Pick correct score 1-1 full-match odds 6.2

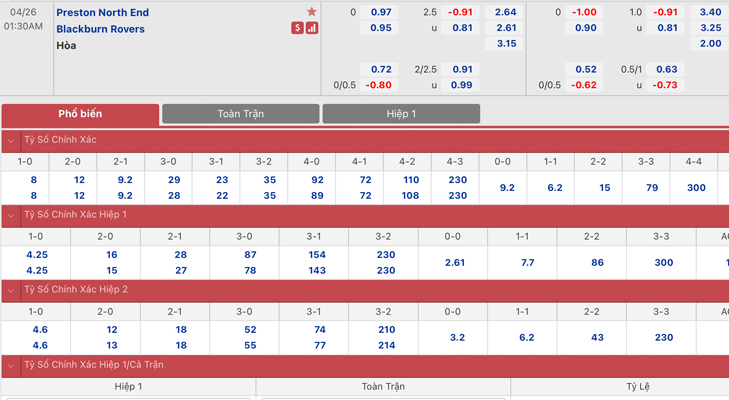pos(554,188)
